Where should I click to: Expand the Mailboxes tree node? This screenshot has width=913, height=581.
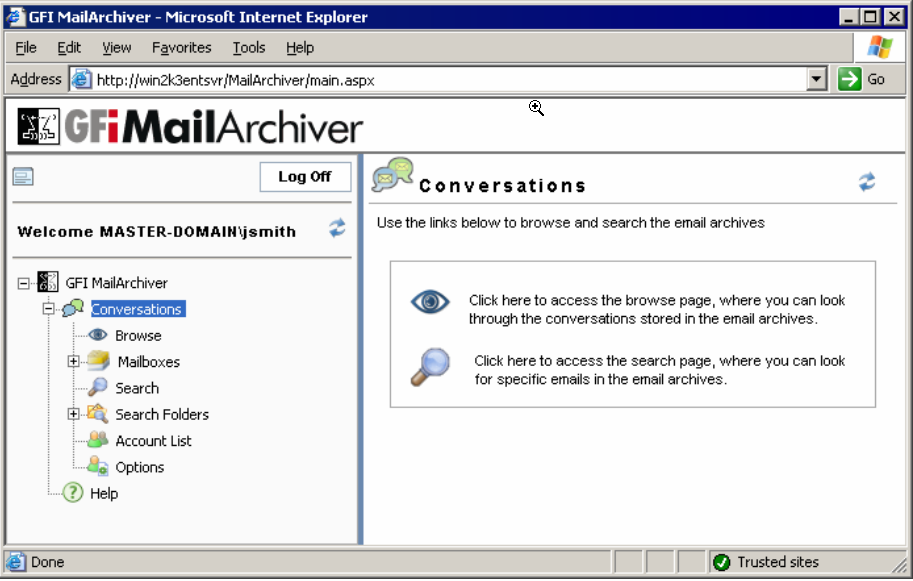[x=73, y=362]
